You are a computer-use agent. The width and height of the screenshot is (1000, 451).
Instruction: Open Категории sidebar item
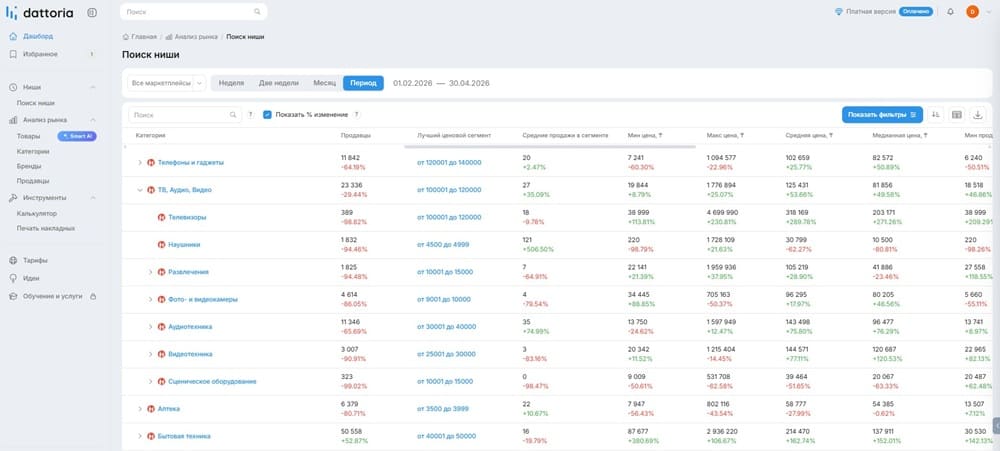[33, 152]
